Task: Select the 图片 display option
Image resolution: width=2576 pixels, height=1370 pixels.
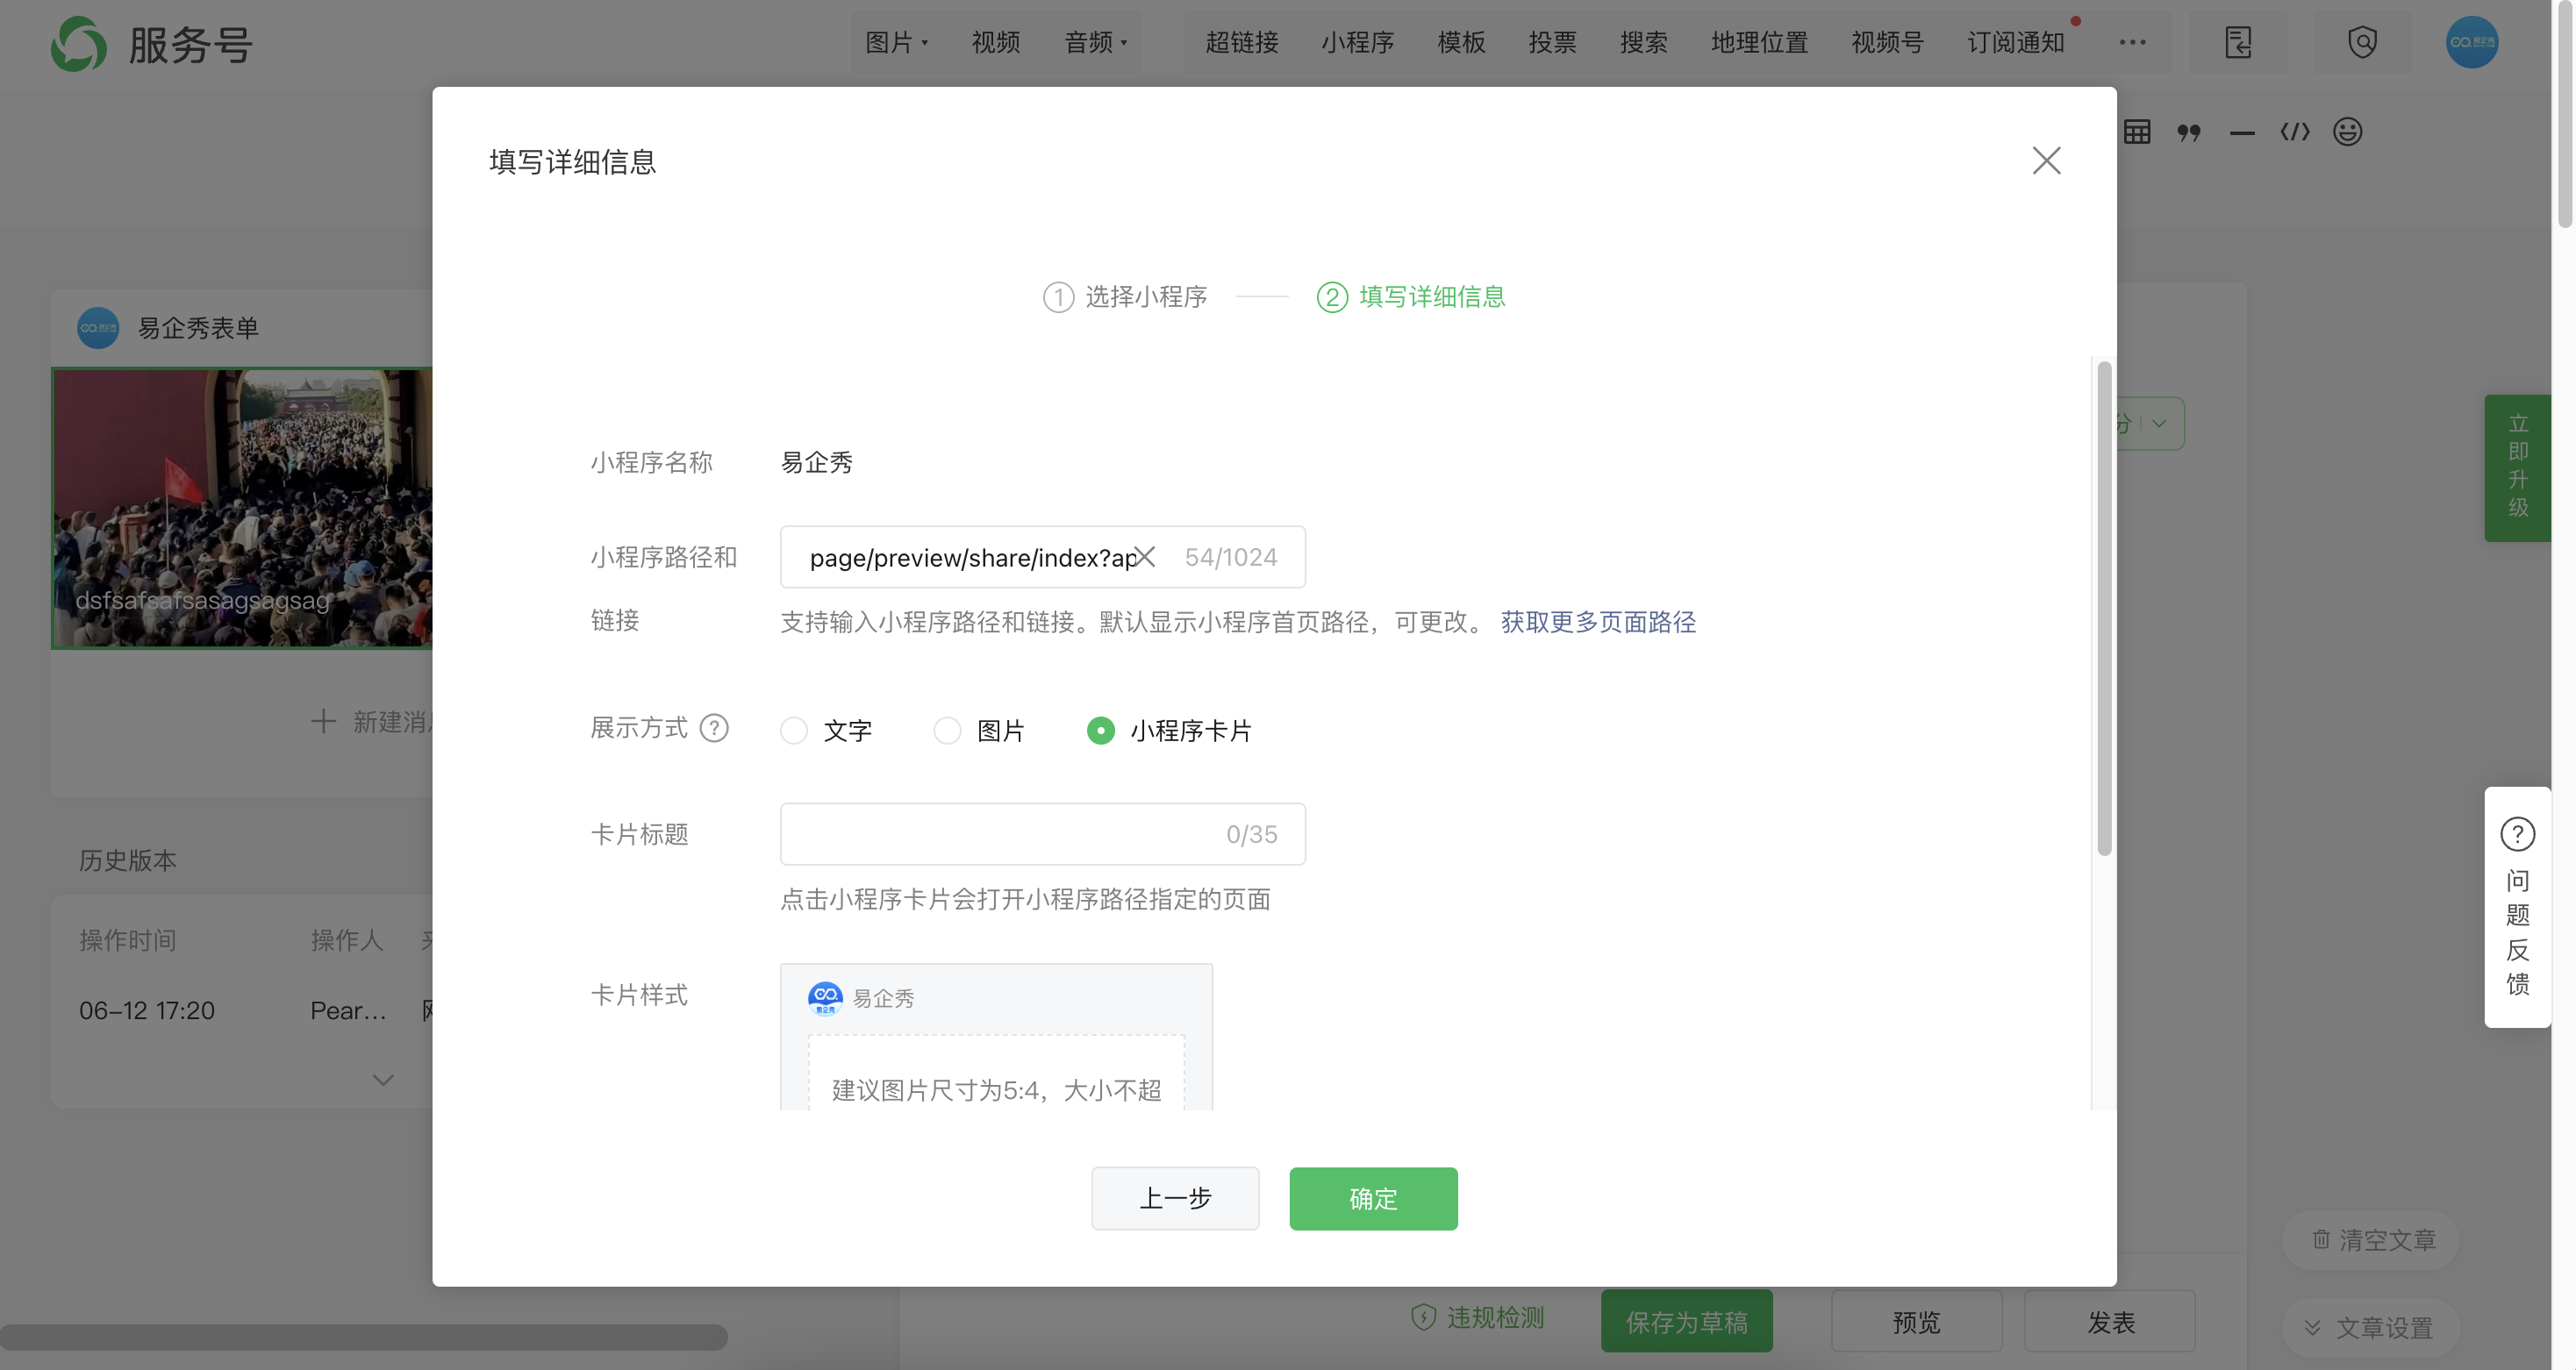Action: tap(947, 731)
